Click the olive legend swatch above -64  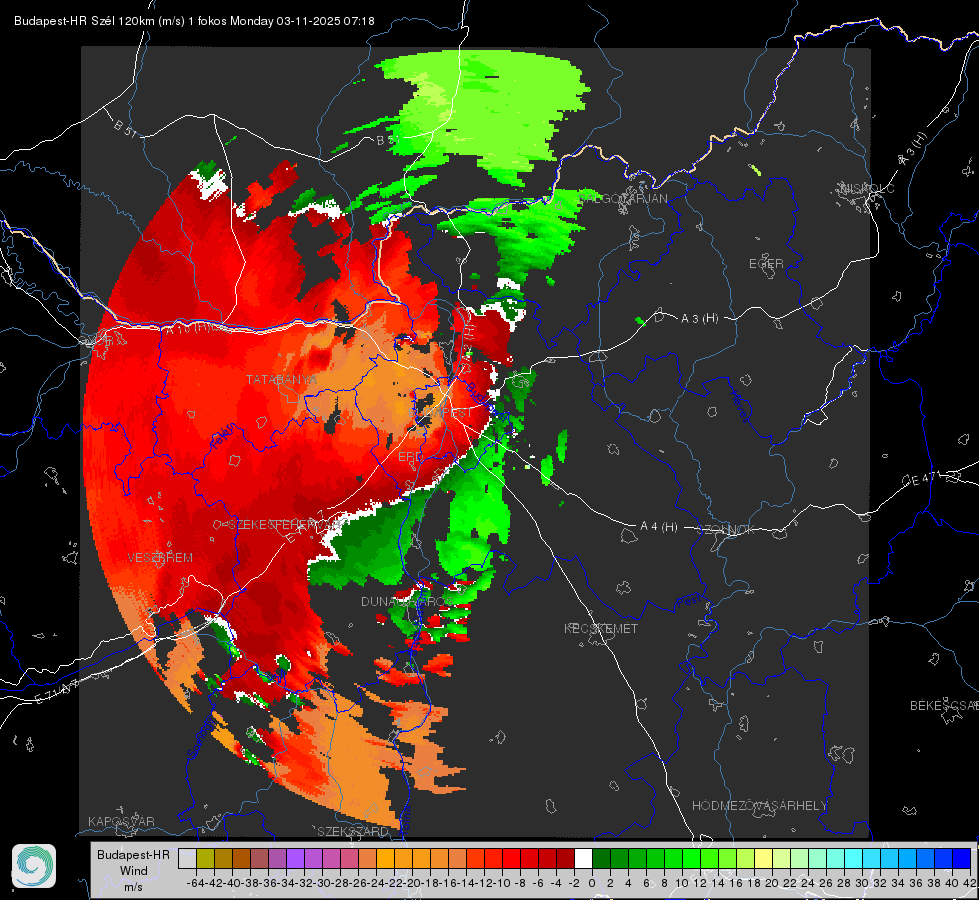[x=205, y=858]
